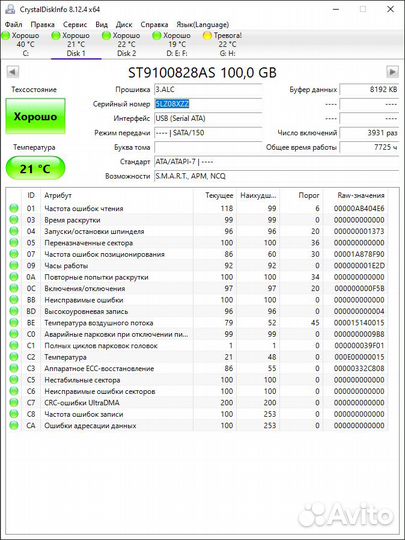Minimize the CrystalDiskInfo window
405x540 pixels.
point(336,9)
